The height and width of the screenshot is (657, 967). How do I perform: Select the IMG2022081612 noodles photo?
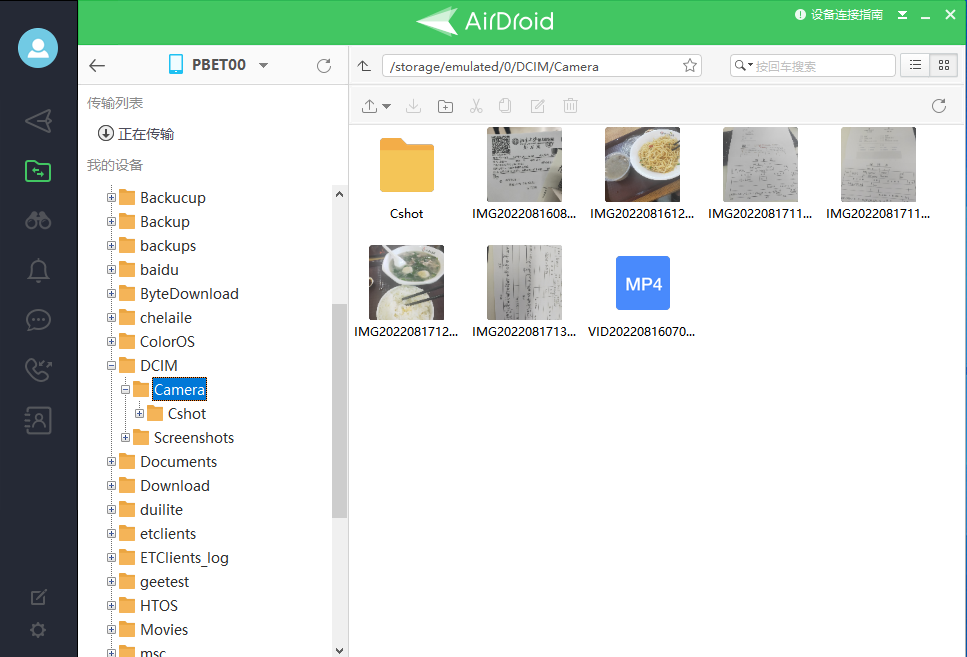pyautogui.click(x=642, y=175)
